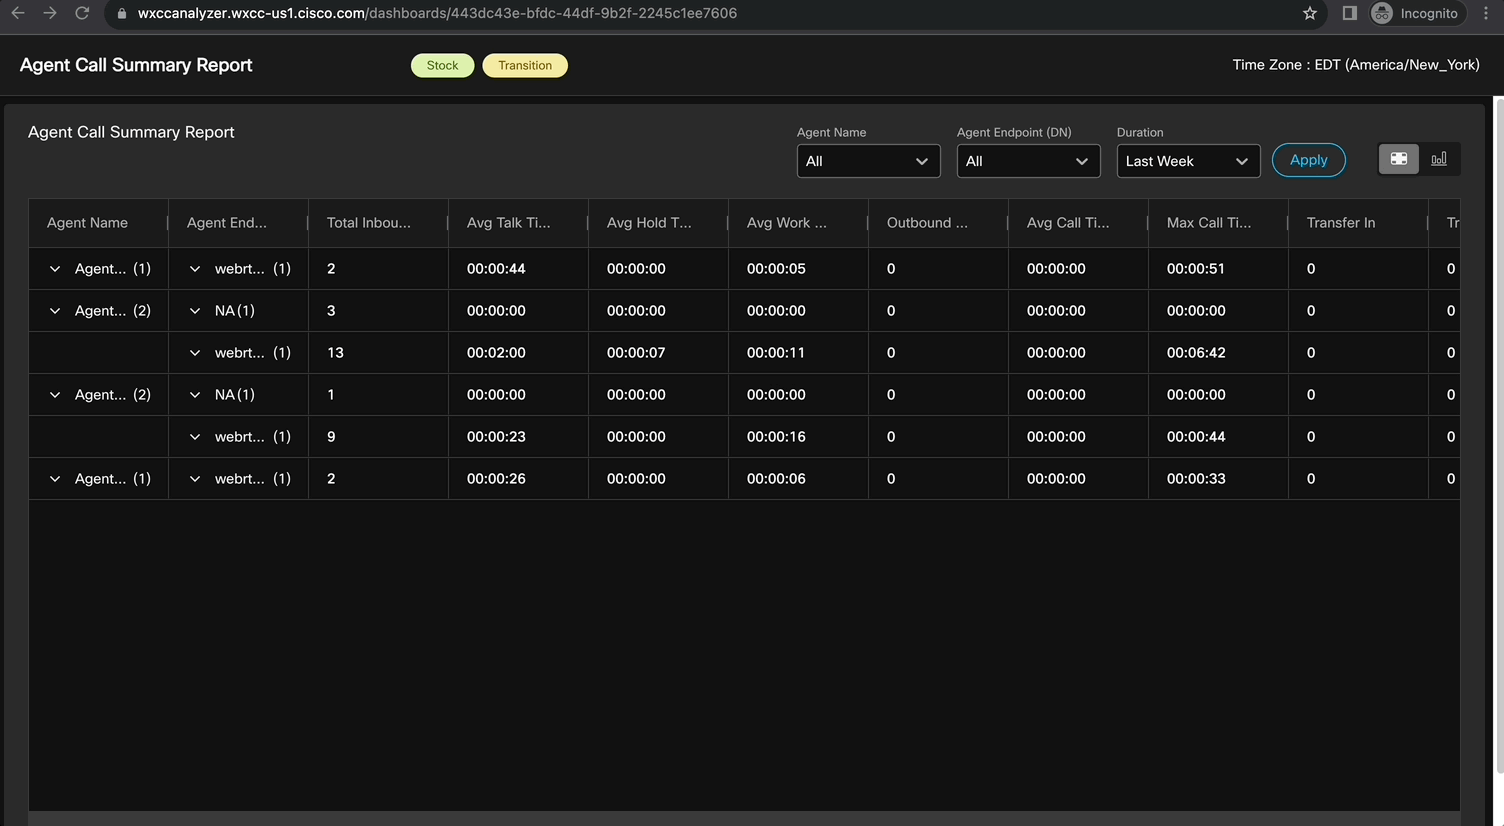Screen dimensions: 1504x826
Task: Click the browser address bar URL
Action: 437,13
